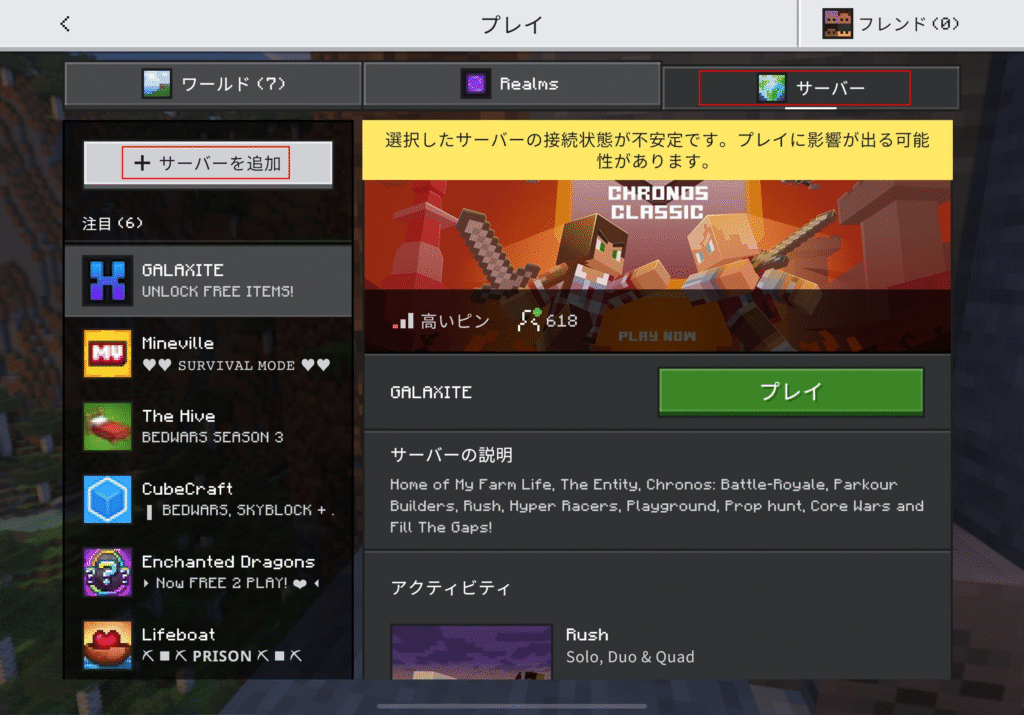Click the PRISON subtitle under Lifeboat
The width and height of the screenshot is (1024, 715).
[221, 656]
